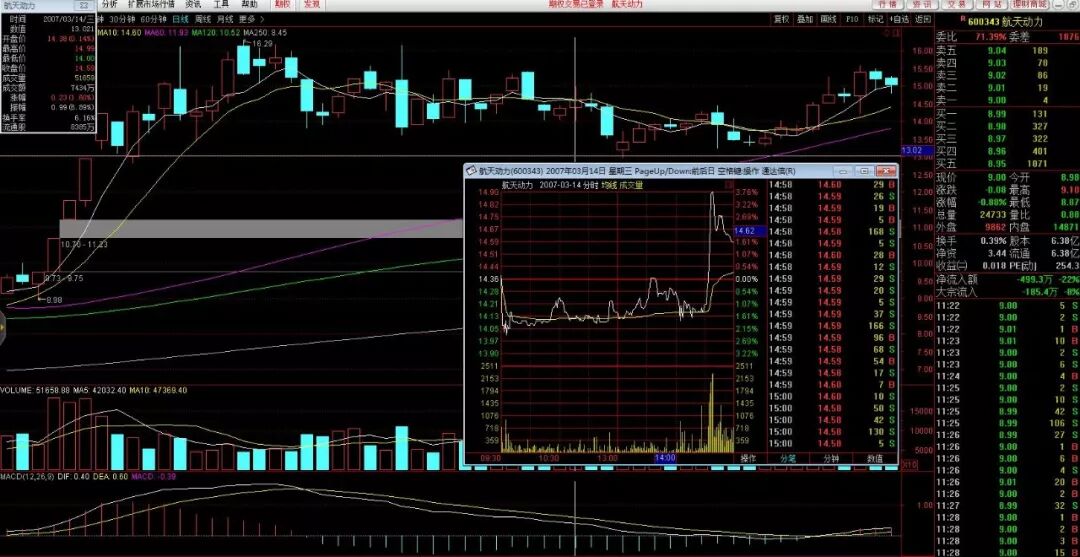Click the 600343 航天动力 stock header

tap(1006, 23)
